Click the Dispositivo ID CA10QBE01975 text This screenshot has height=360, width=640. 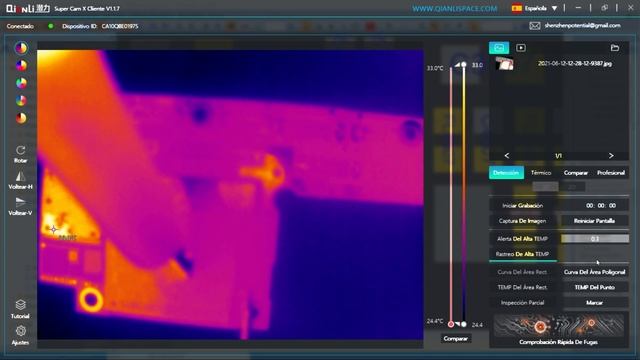coord(100,26)
